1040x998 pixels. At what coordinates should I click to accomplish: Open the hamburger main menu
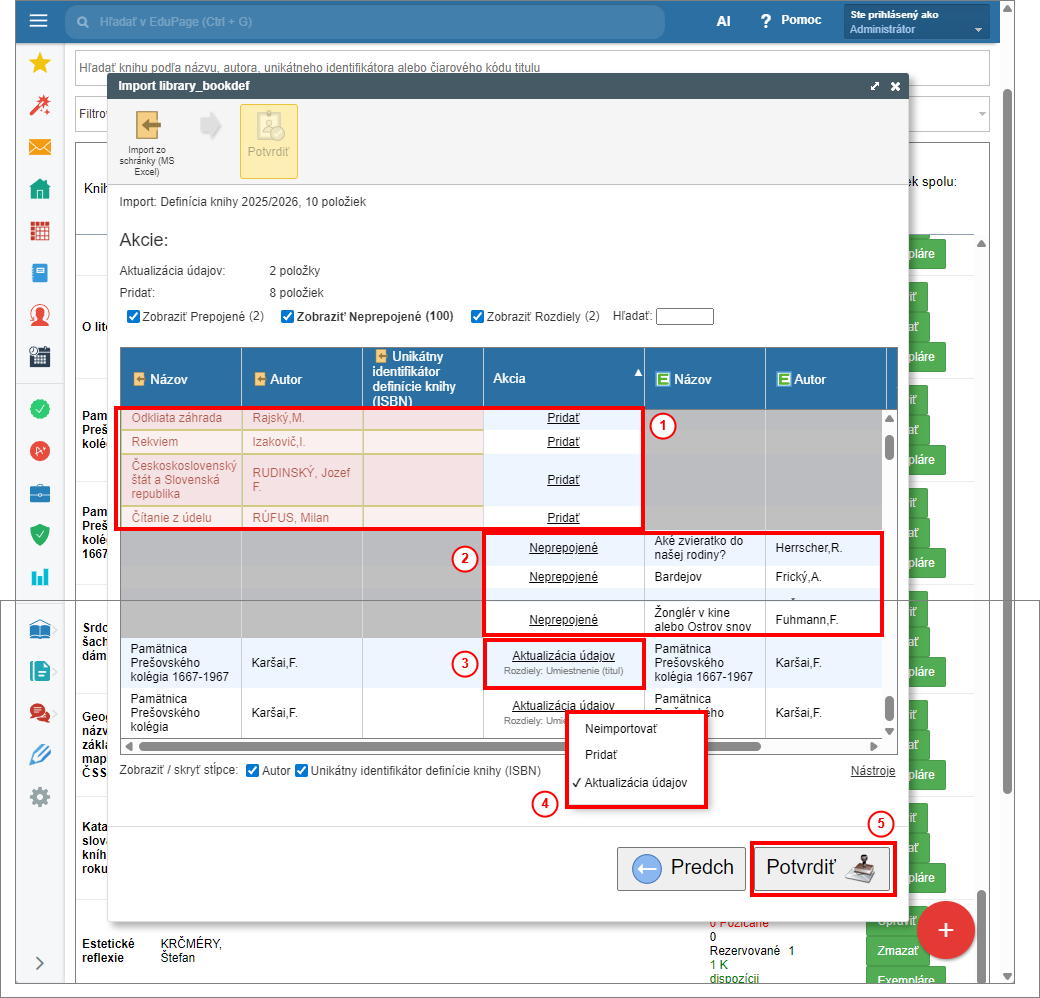coord(39,21)
